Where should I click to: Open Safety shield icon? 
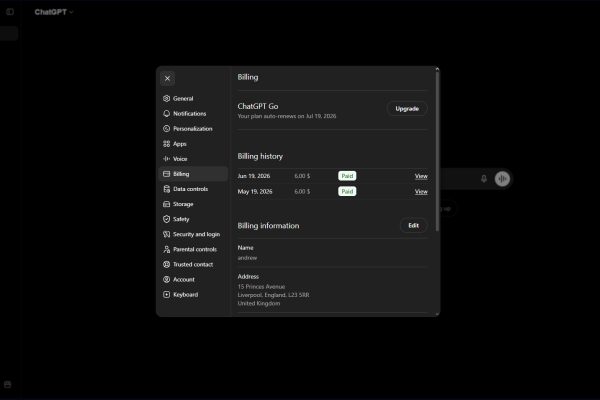[x=166, y=219]
